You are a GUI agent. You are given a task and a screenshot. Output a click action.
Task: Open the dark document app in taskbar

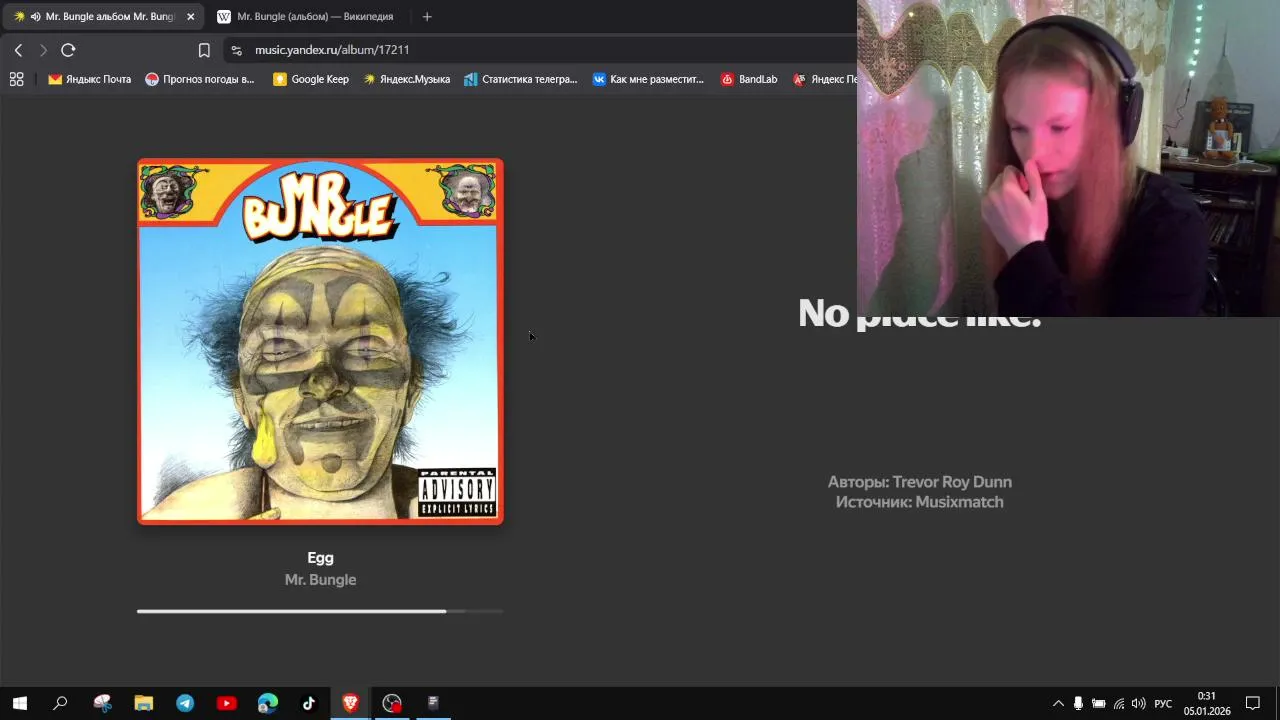tap(433, 703)
